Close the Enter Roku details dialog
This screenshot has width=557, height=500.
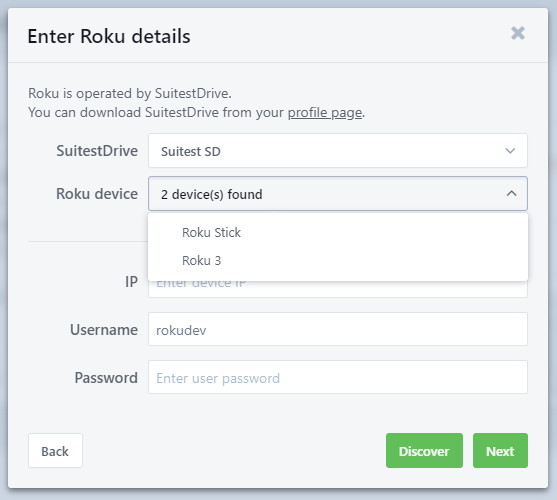click(x=518, y=33)
